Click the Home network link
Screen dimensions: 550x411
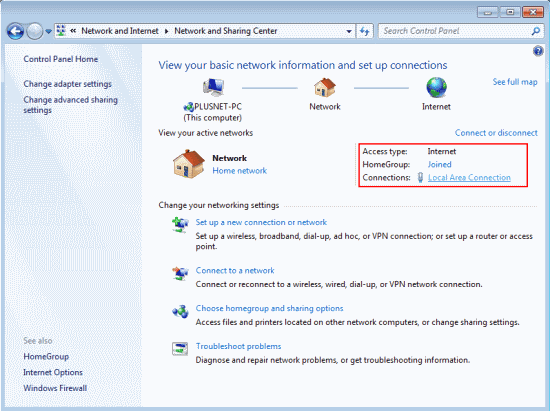pos(240,170)
